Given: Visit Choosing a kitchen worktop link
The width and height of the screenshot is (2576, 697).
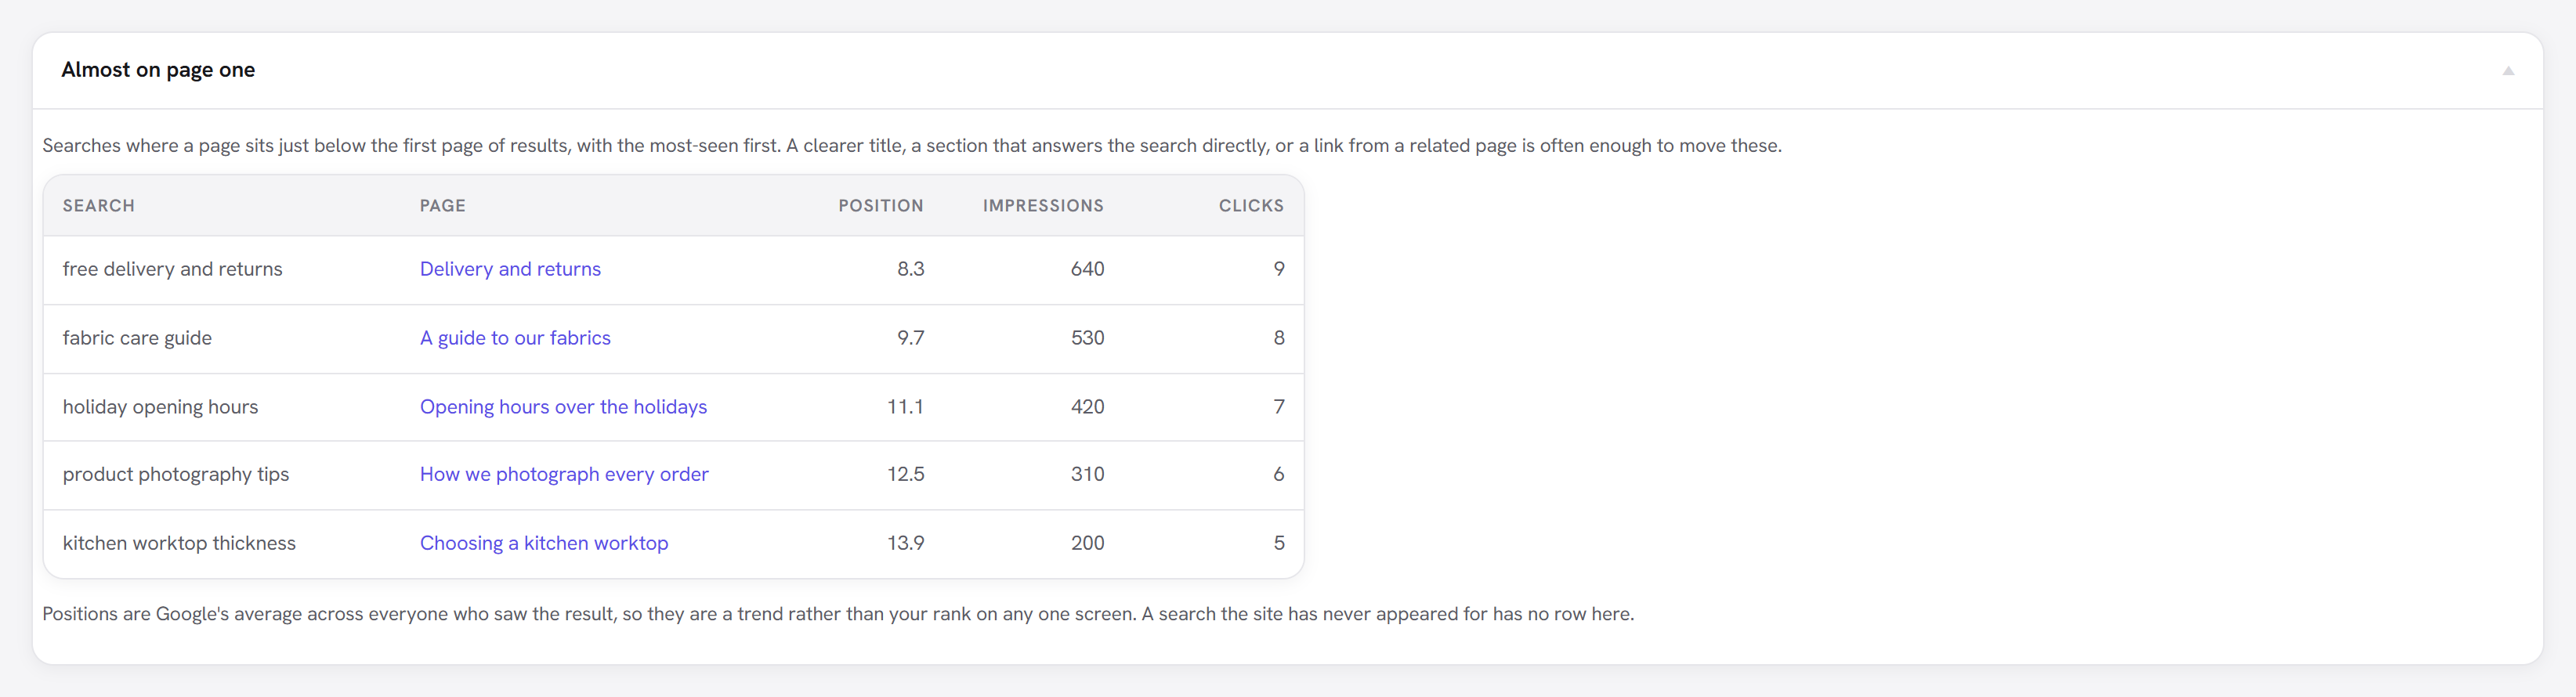Looking at the screenshot, I should click(x=544, y=543).
